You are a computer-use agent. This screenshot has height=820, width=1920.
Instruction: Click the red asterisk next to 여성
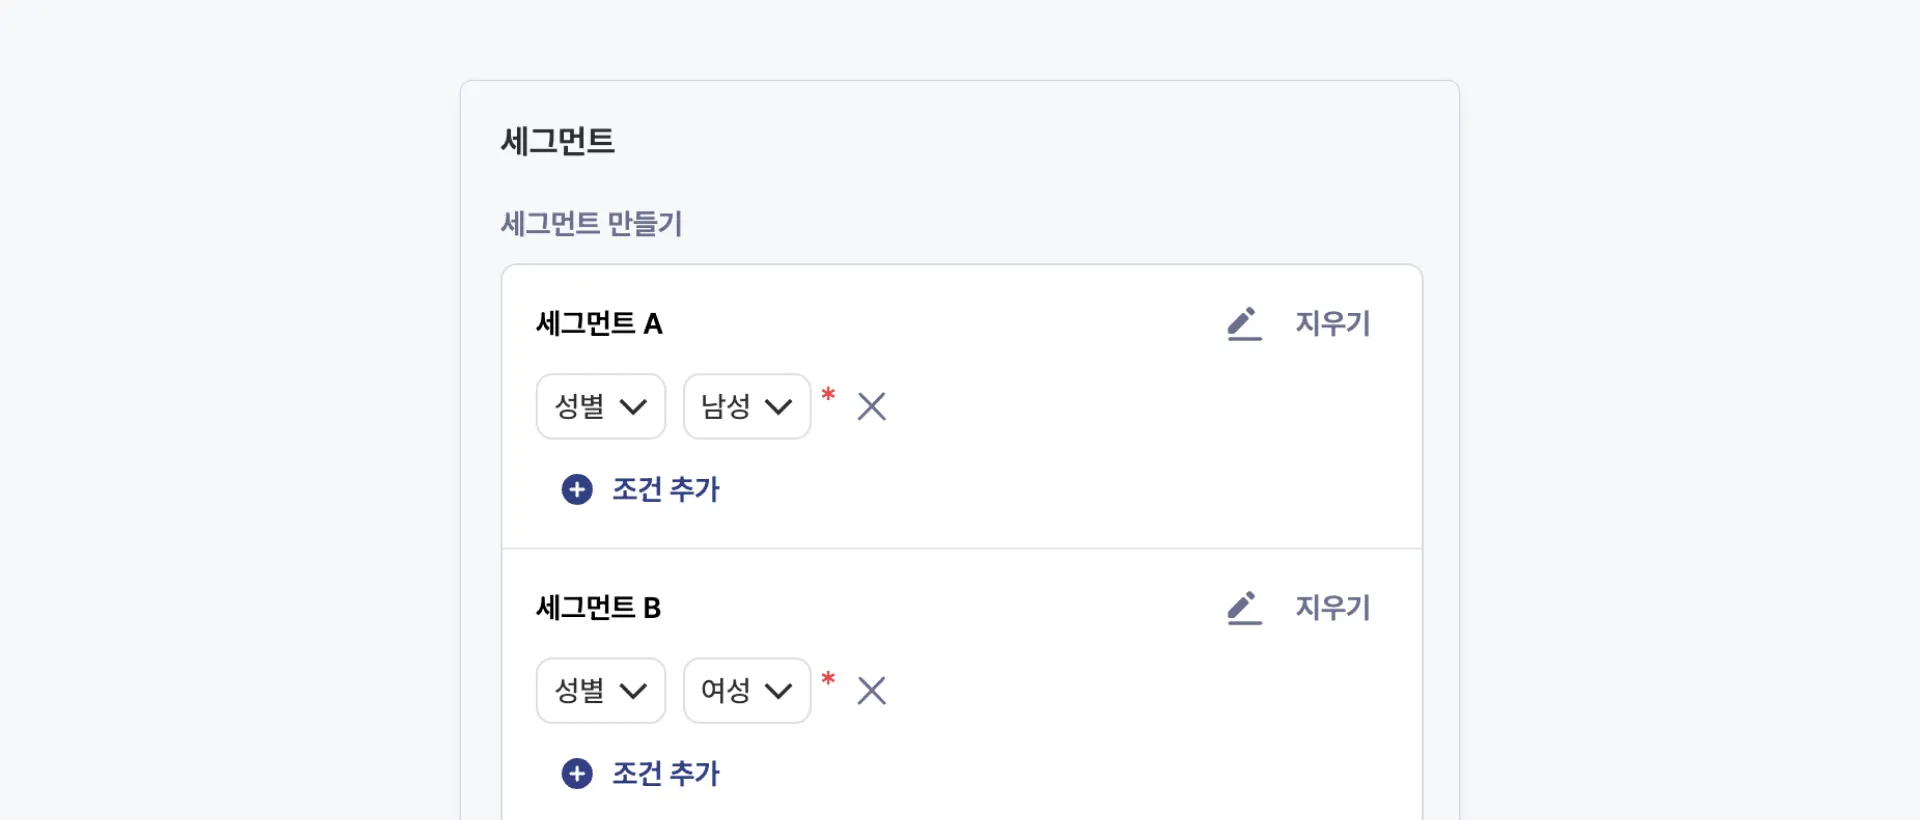point(828,679)
